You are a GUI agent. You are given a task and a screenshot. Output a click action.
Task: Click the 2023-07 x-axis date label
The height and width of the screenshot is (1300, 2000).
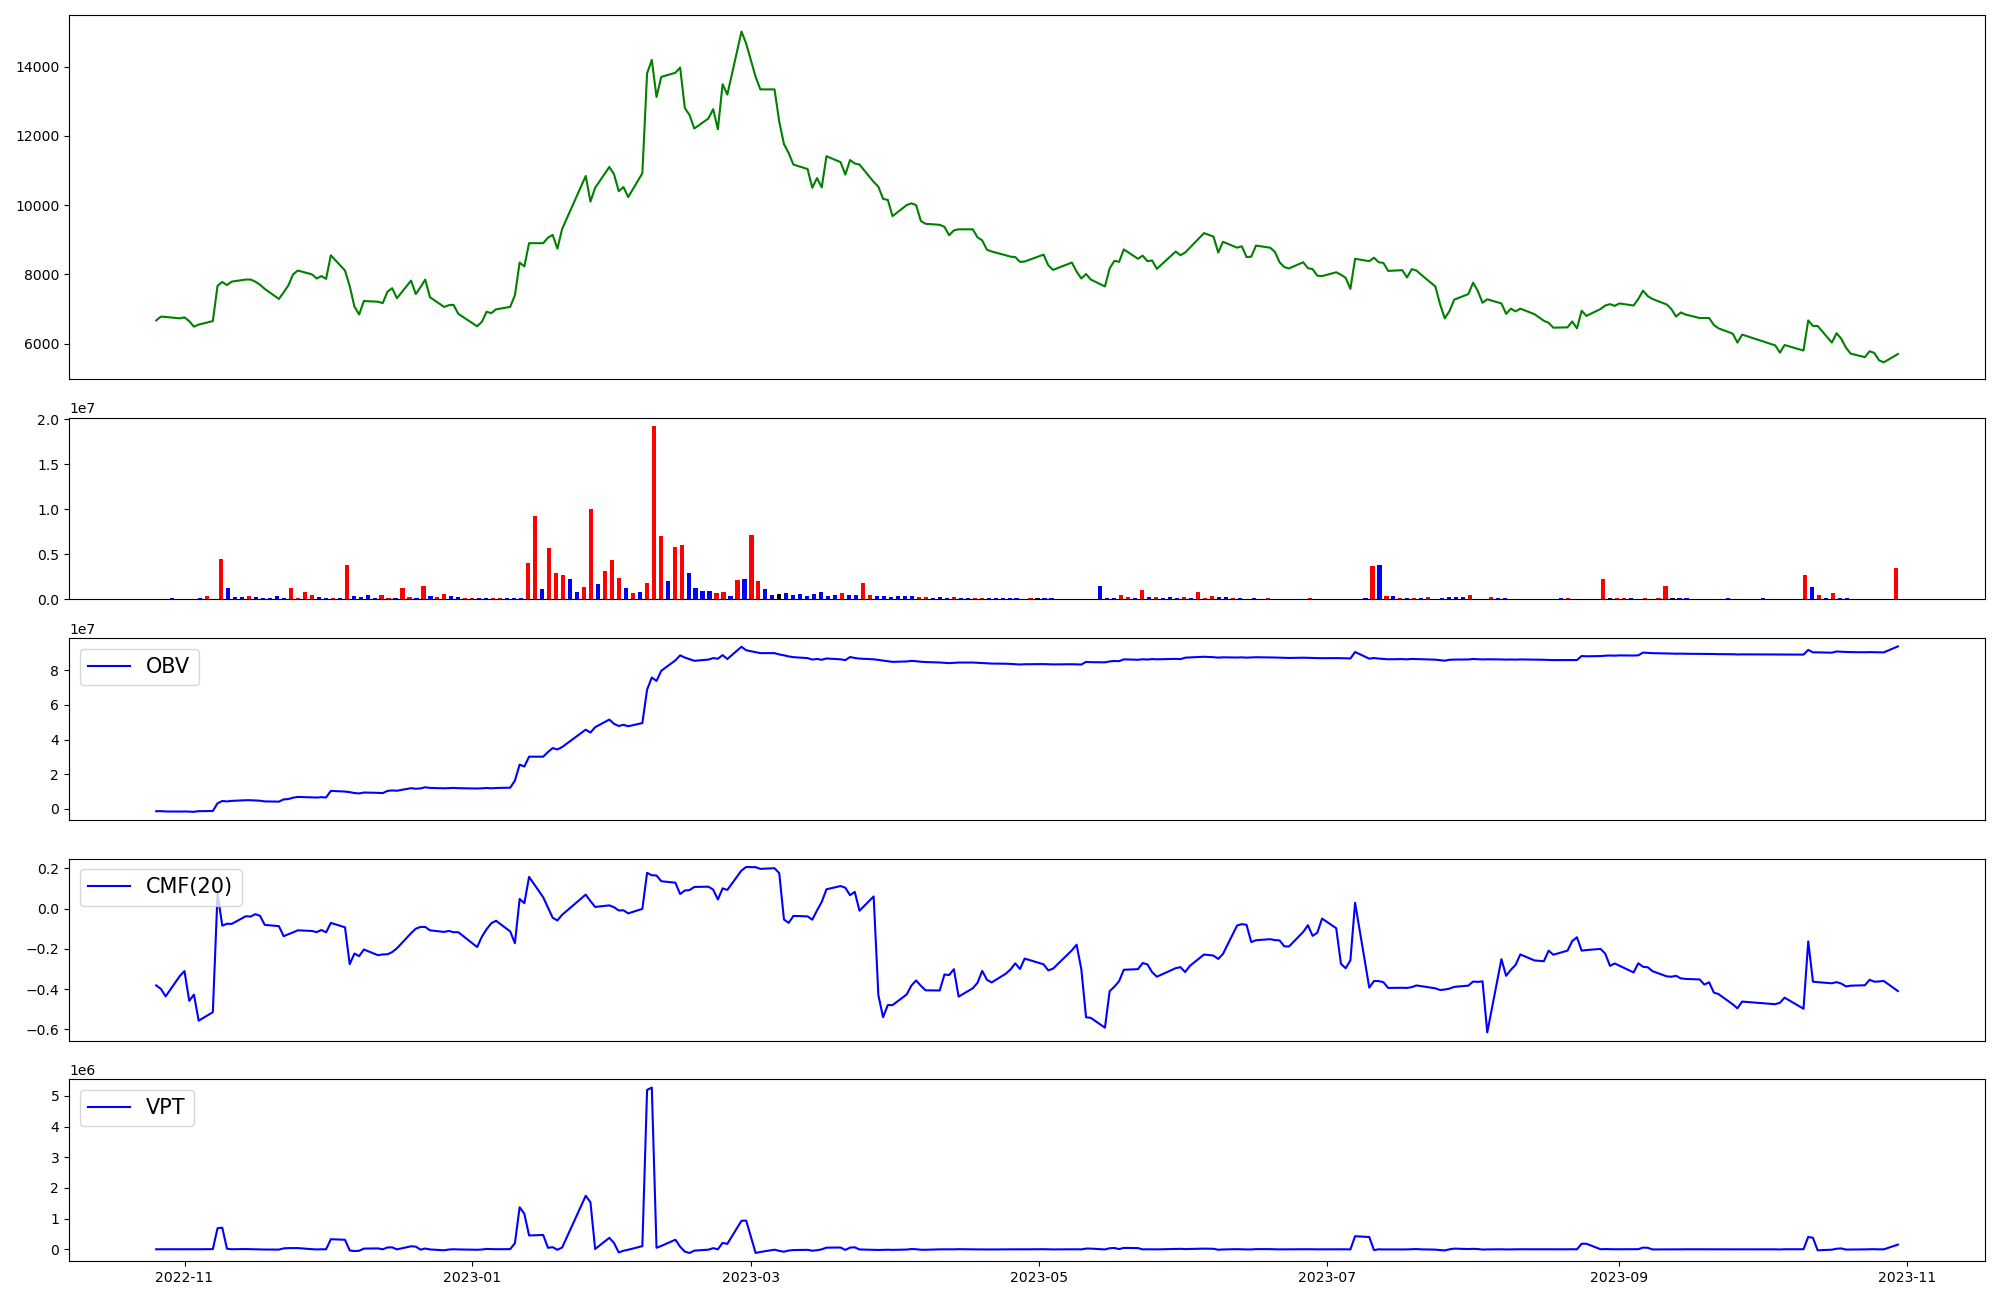pos(1327,1277)
